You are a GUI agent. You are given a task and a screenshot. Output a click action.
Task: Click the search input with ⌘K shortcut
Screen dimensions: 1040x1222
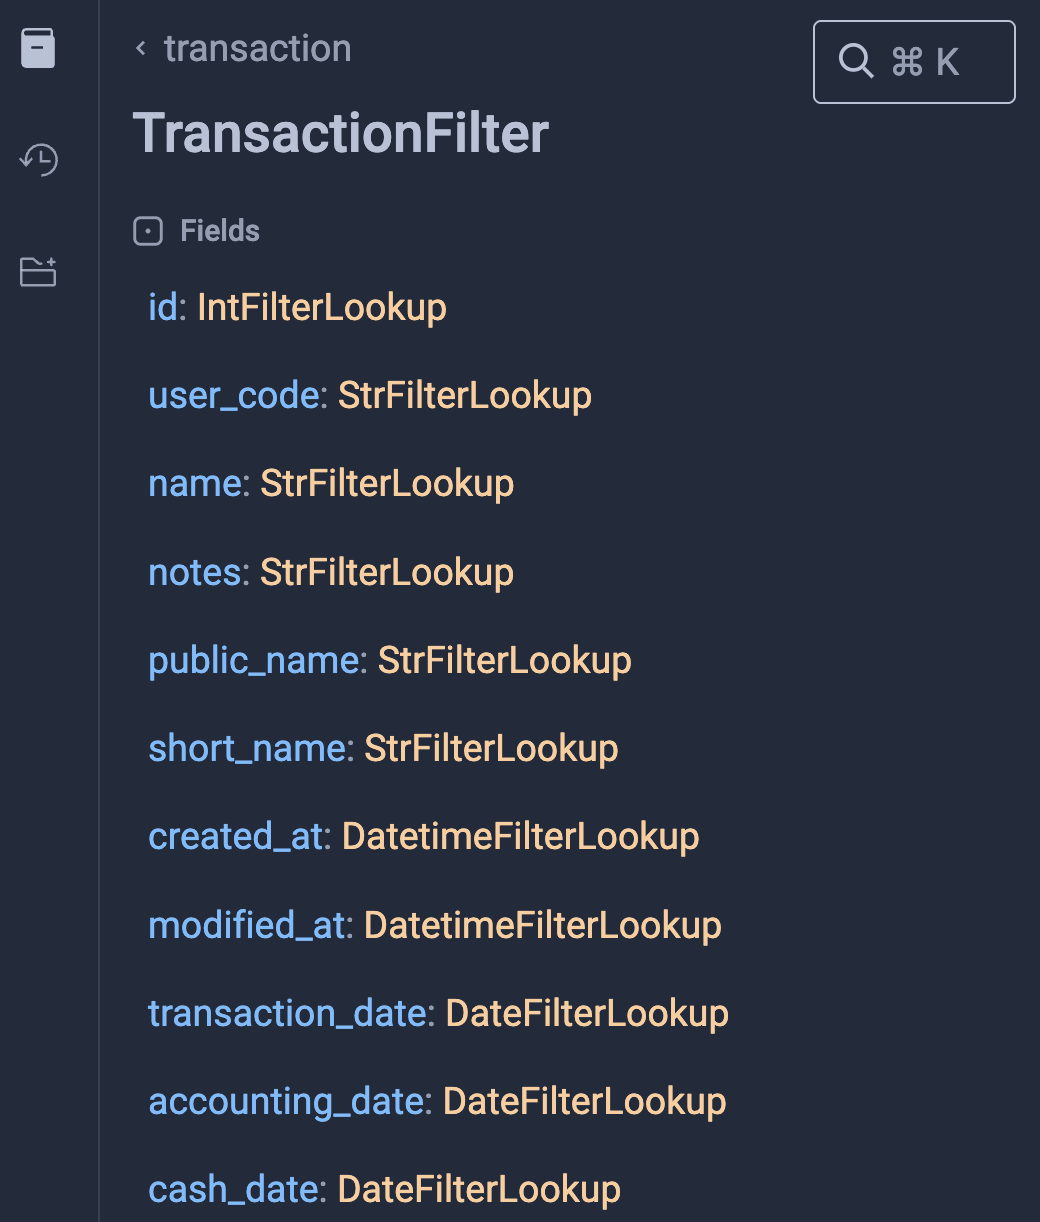click(x=913, y=61)
